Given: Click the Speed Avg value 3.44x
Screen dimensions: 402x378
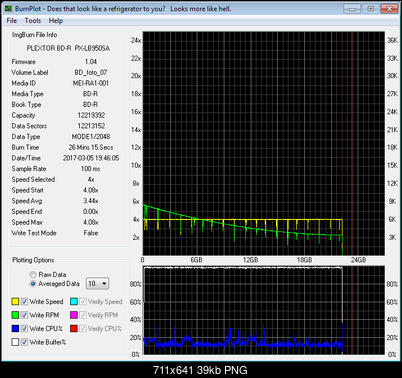Looking at the screenshot, I should (x=91, y=201).
